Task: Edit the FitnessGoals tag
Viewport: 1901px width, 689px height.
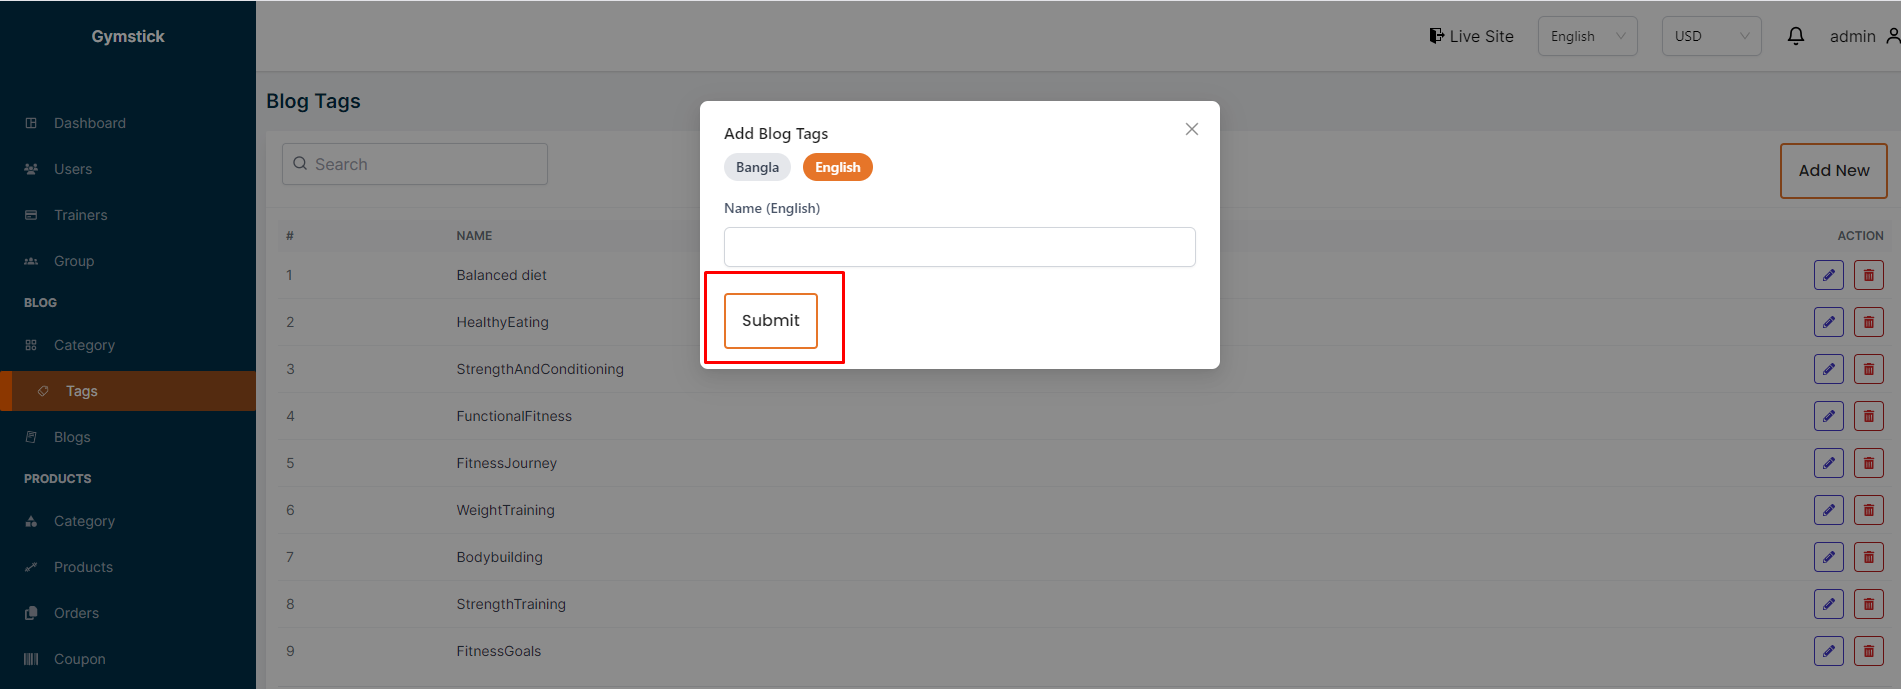Action: coord(1828,651)
